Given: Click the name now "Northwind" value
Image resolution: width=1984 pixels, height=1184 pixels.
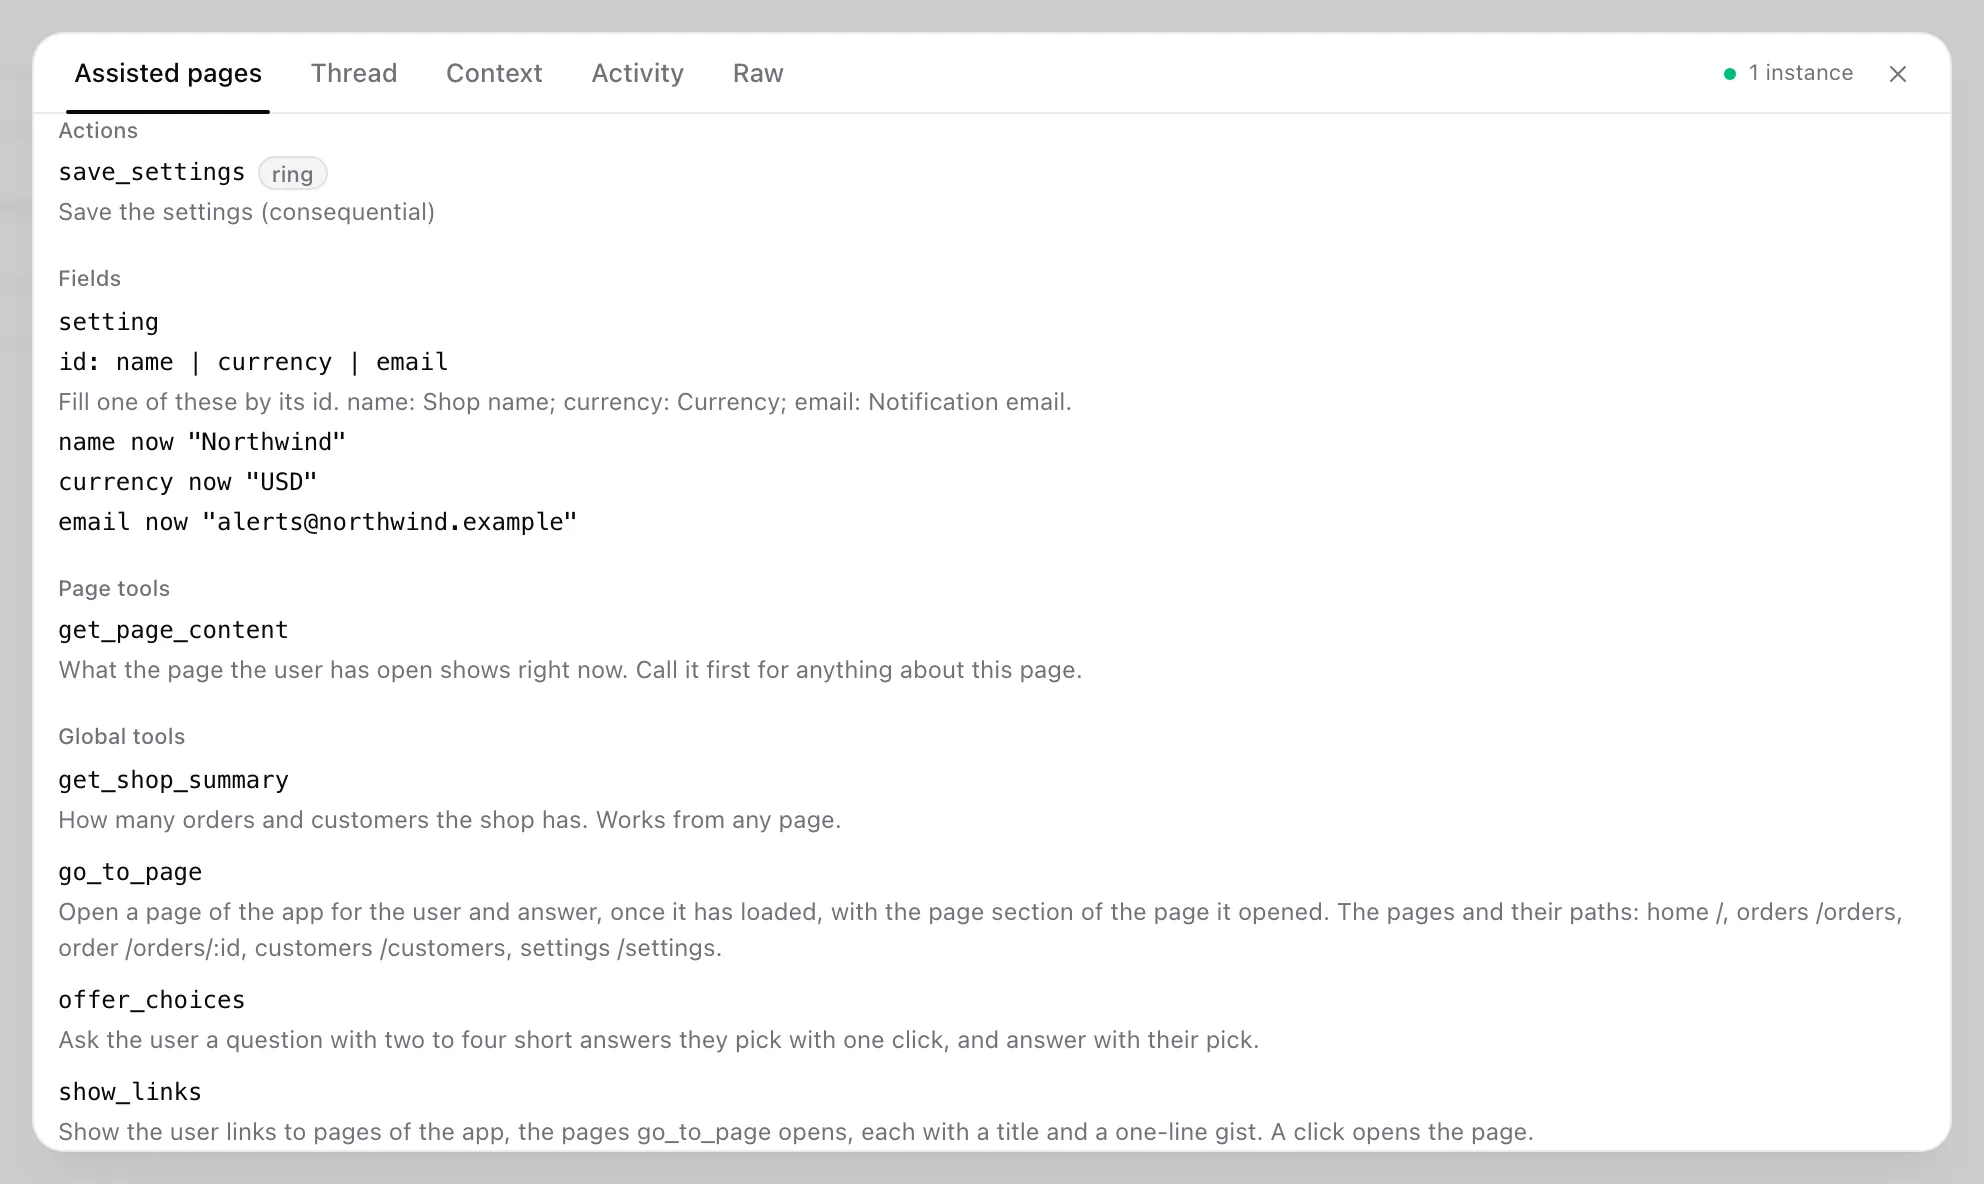Looking at the screenshot, I should [x=202, y=442].
